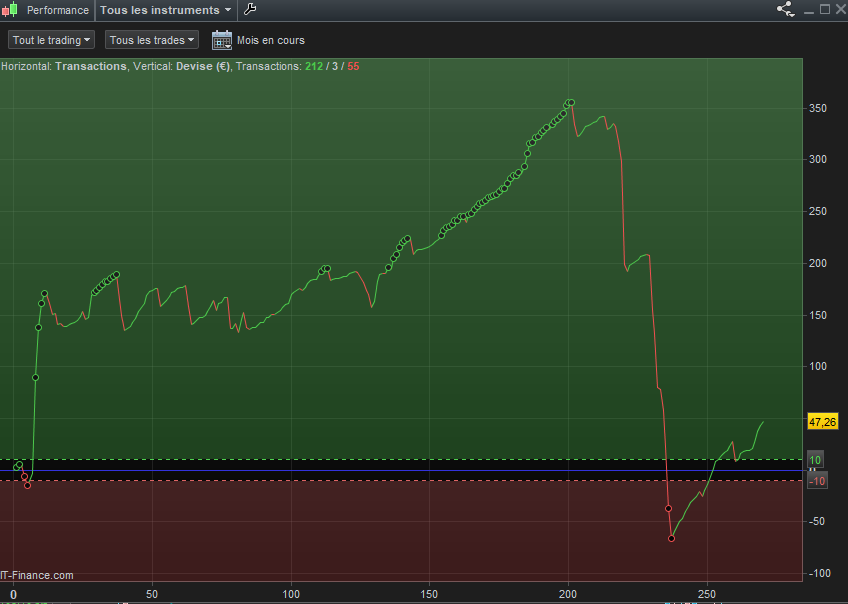Image resolution: width=848 pixels, height=604 pixels.
Task: Click the IT-Finance.com link
Action: (37, 575)
